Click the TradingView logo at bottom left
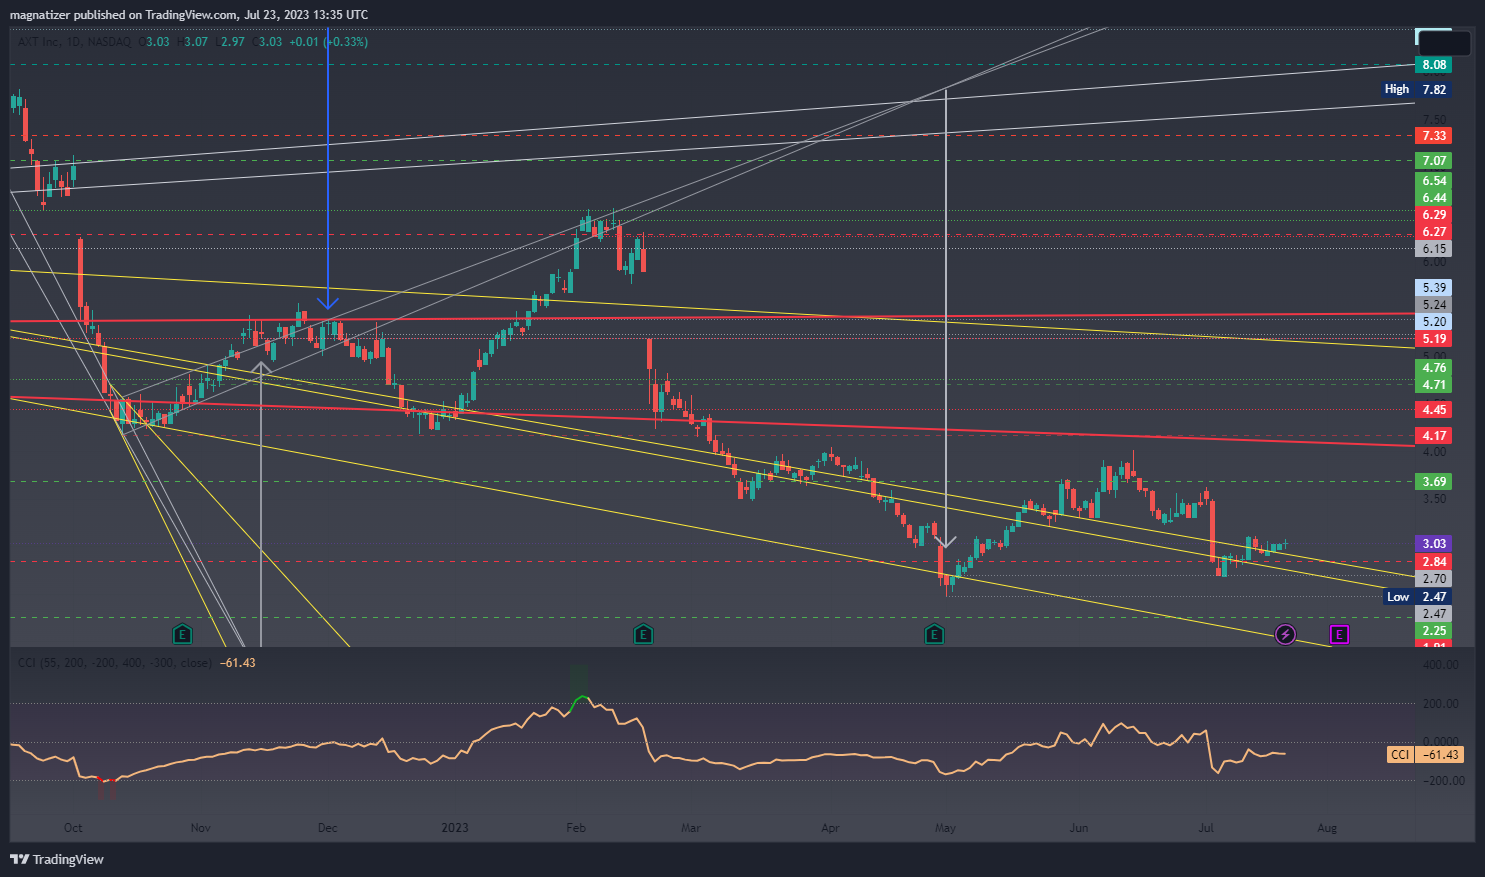The height and width of the screenshot is (877, 1485). click(57, 859)
